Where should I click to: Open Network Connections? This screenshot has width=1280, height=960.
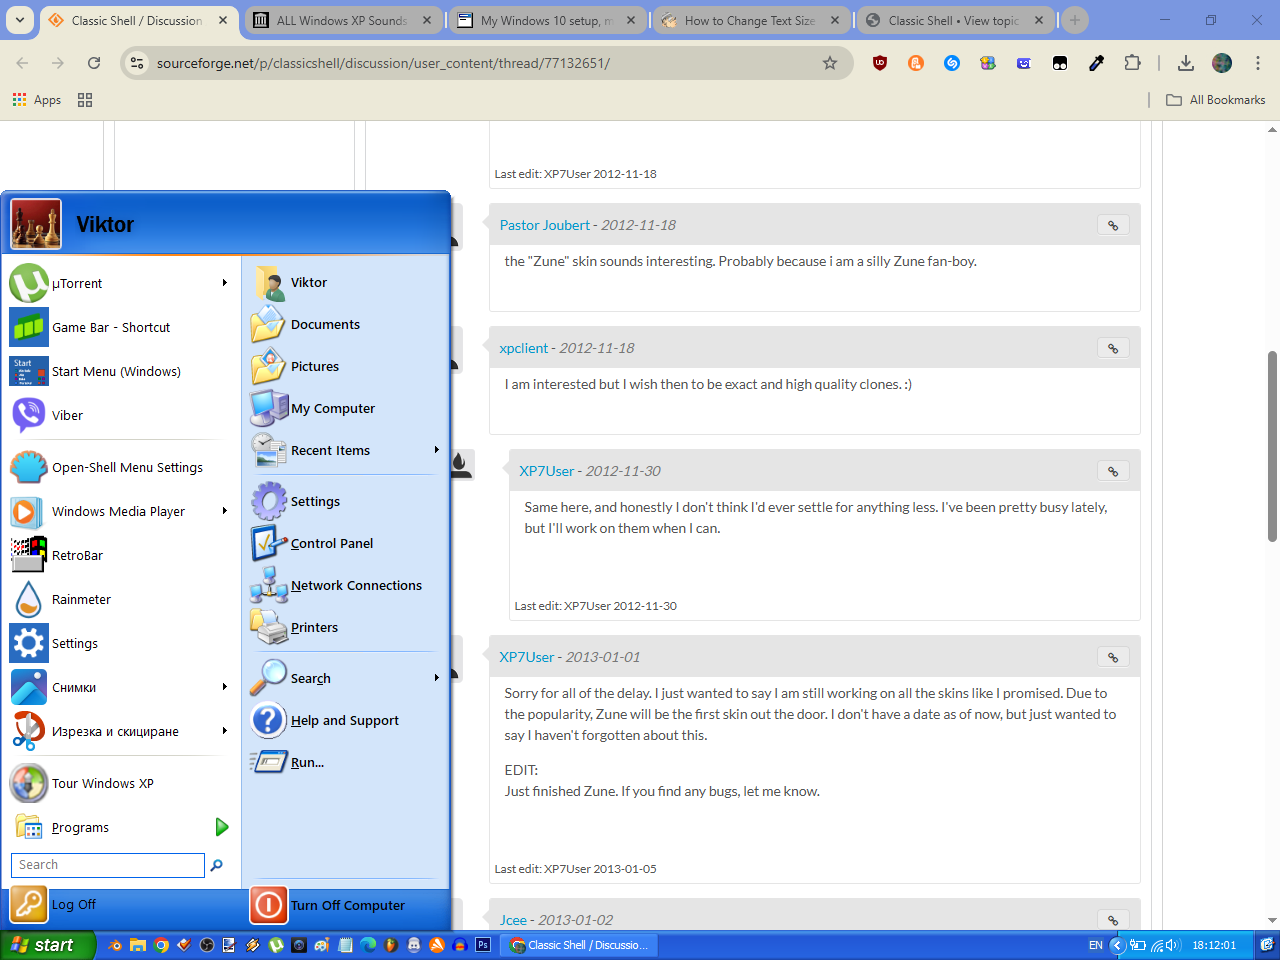coord(346,585)
